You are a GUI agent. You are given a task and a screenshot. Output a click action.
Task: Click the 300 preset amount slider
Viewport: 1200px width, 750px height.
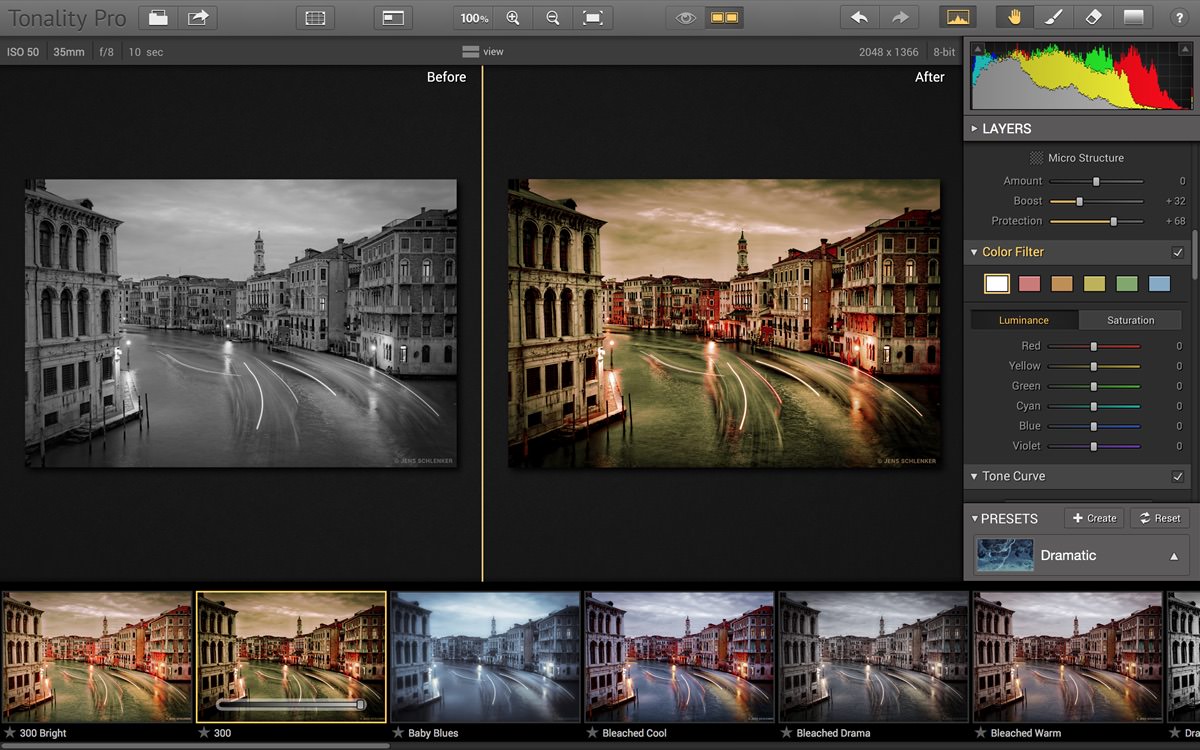click(291, 705)
